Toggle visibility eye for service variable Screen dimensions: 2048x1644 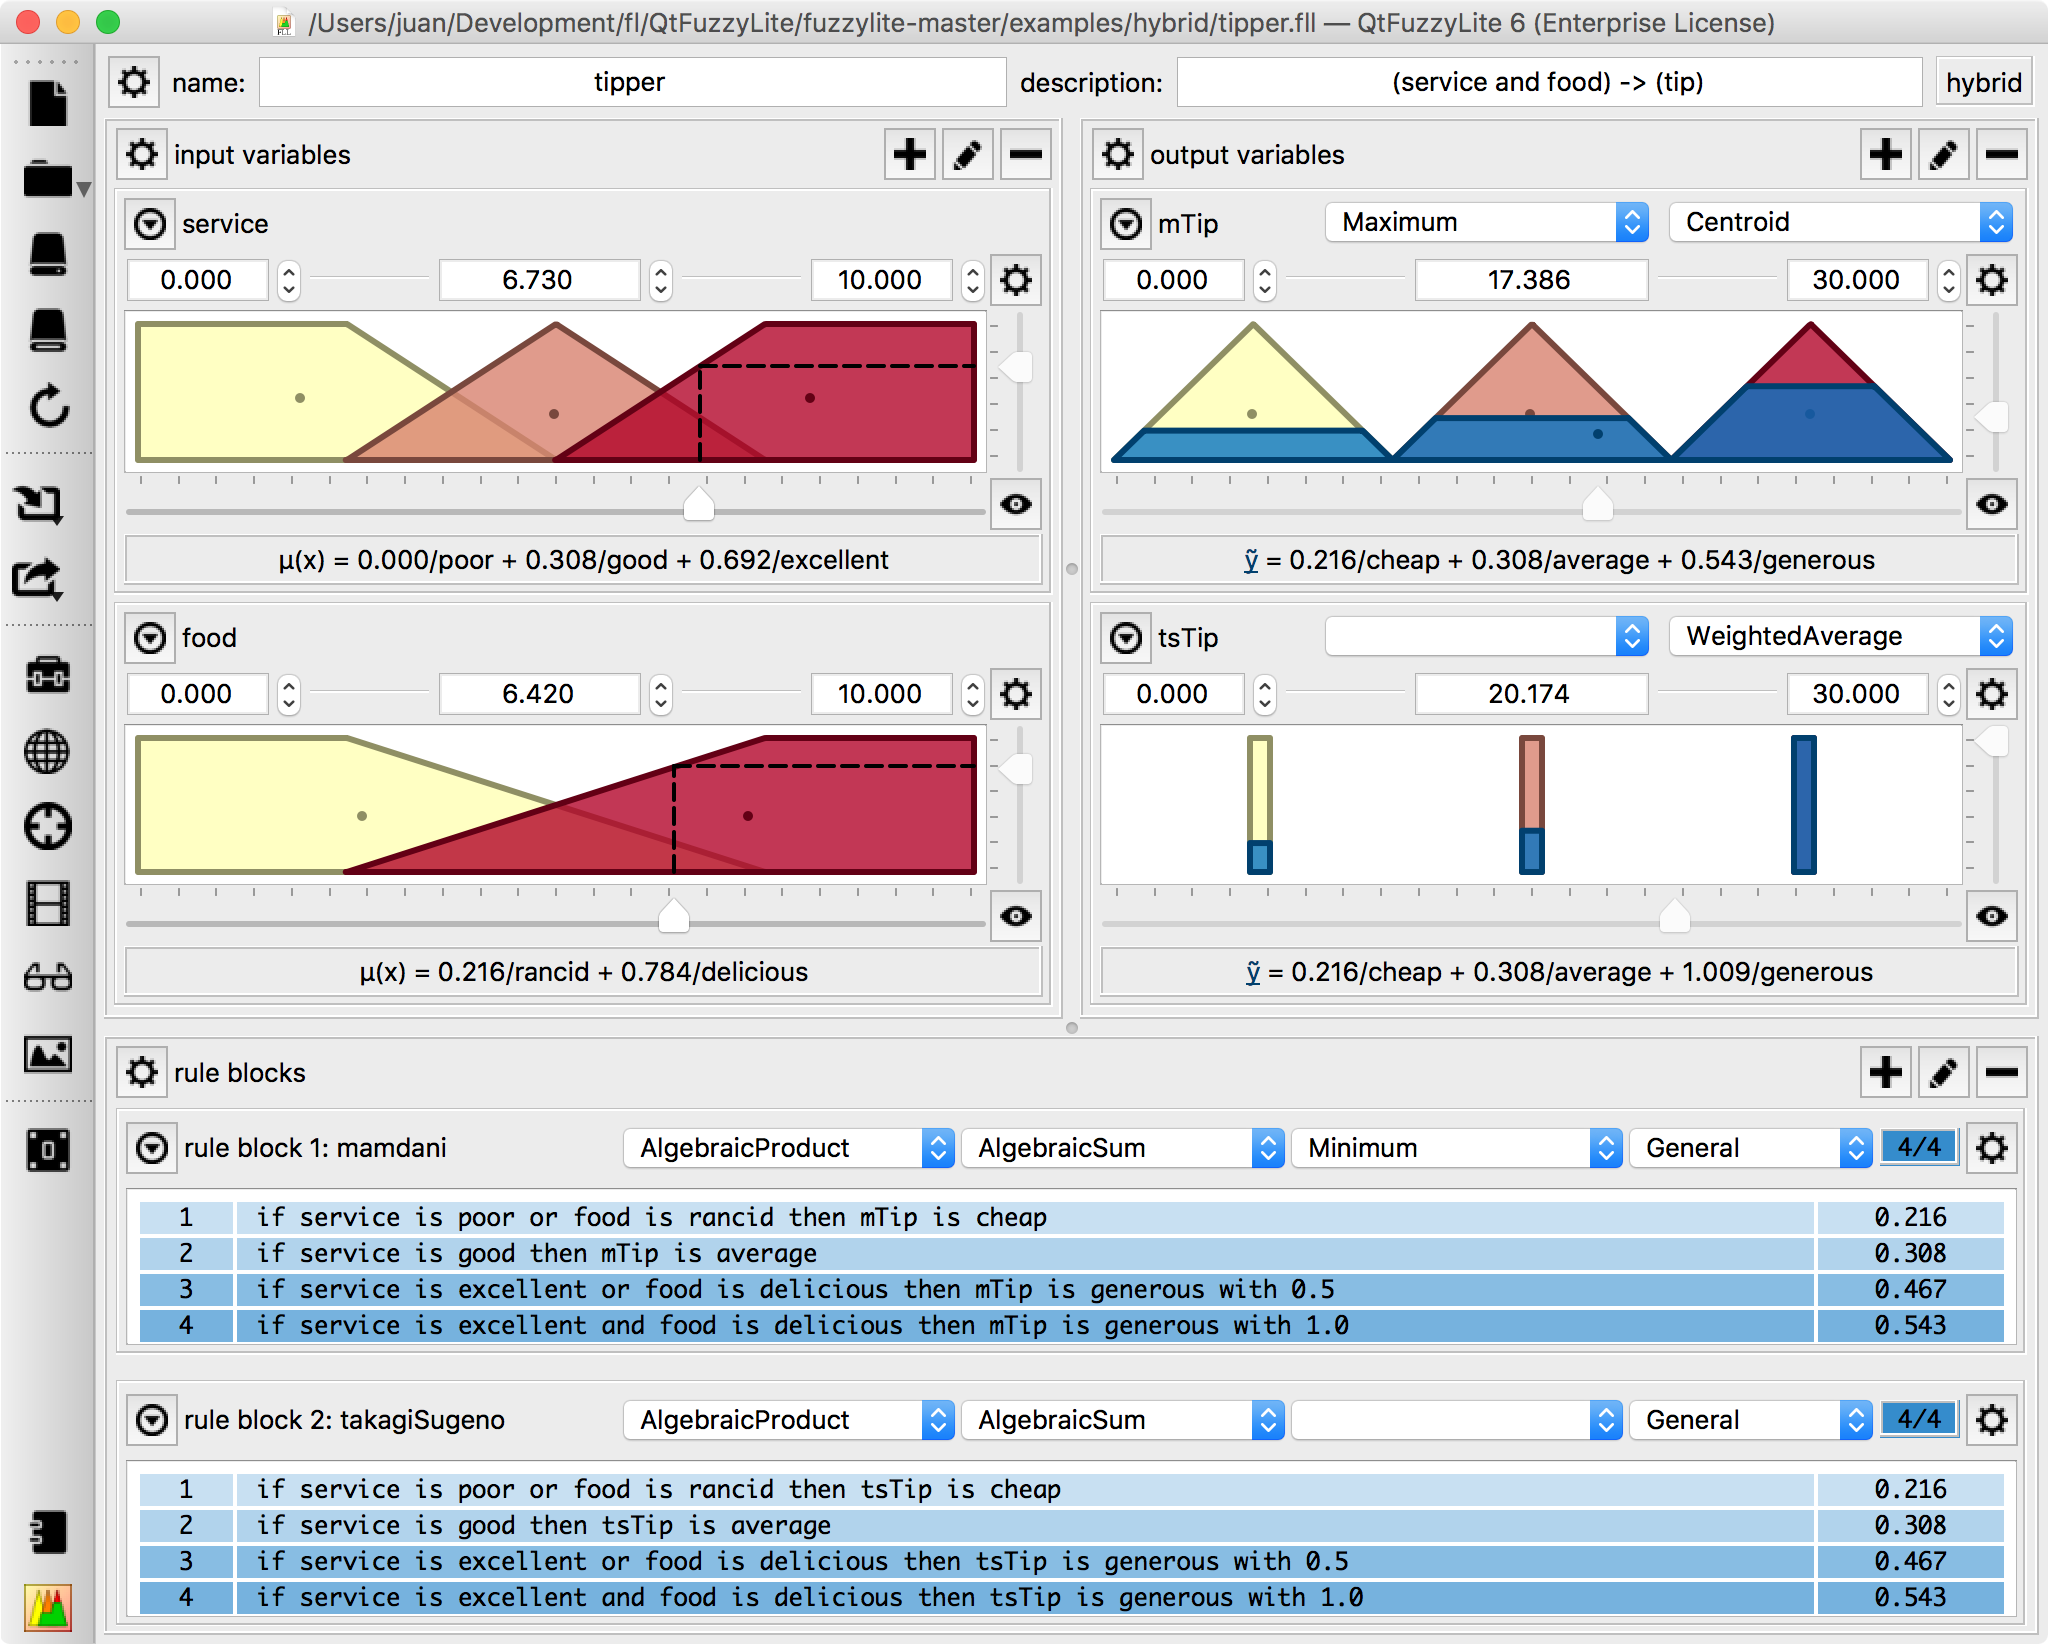pyautogui.click(x=1016, y=504)
